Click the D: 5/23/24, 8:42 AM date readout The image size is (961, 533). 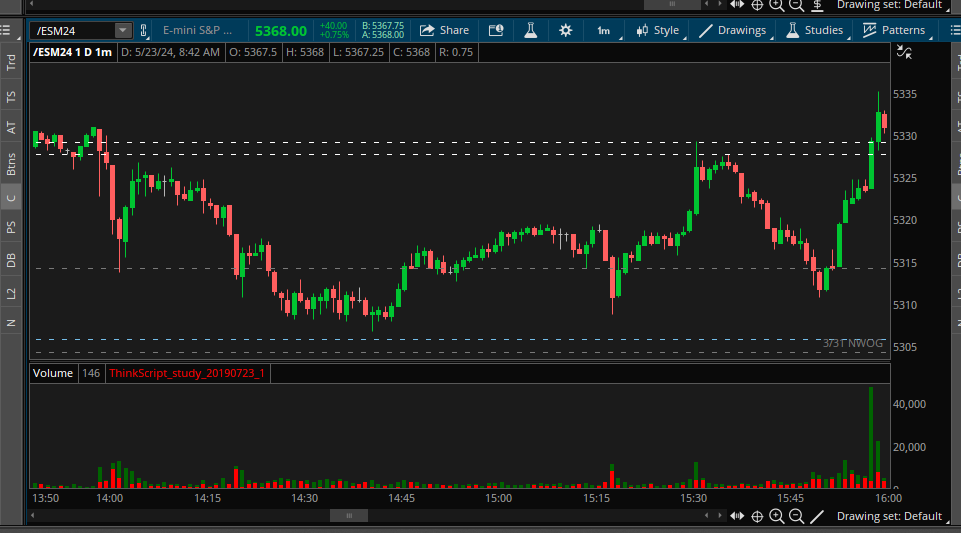click(170, 52)
